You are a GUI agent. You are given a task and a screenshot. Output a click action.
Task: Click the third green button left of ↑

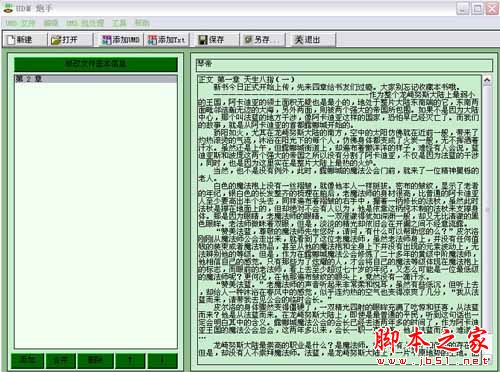[x=95, y=360]
